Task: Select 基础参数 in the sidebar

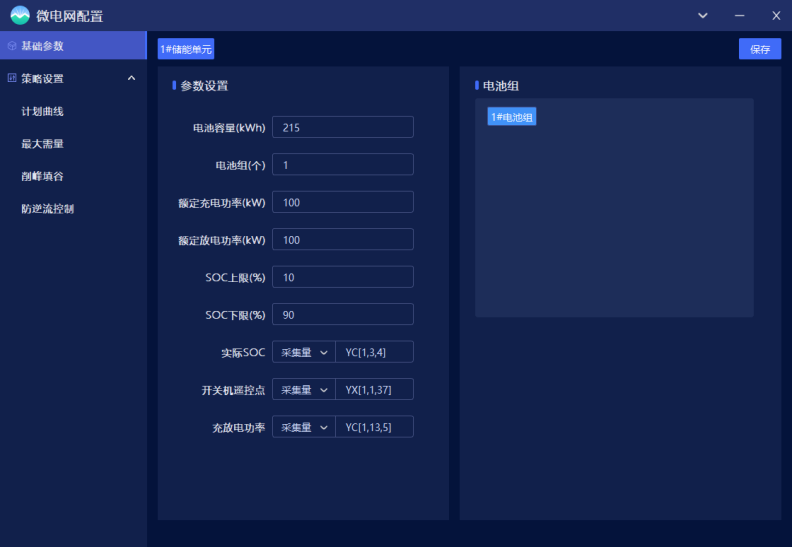Action: tap(73, 45)
